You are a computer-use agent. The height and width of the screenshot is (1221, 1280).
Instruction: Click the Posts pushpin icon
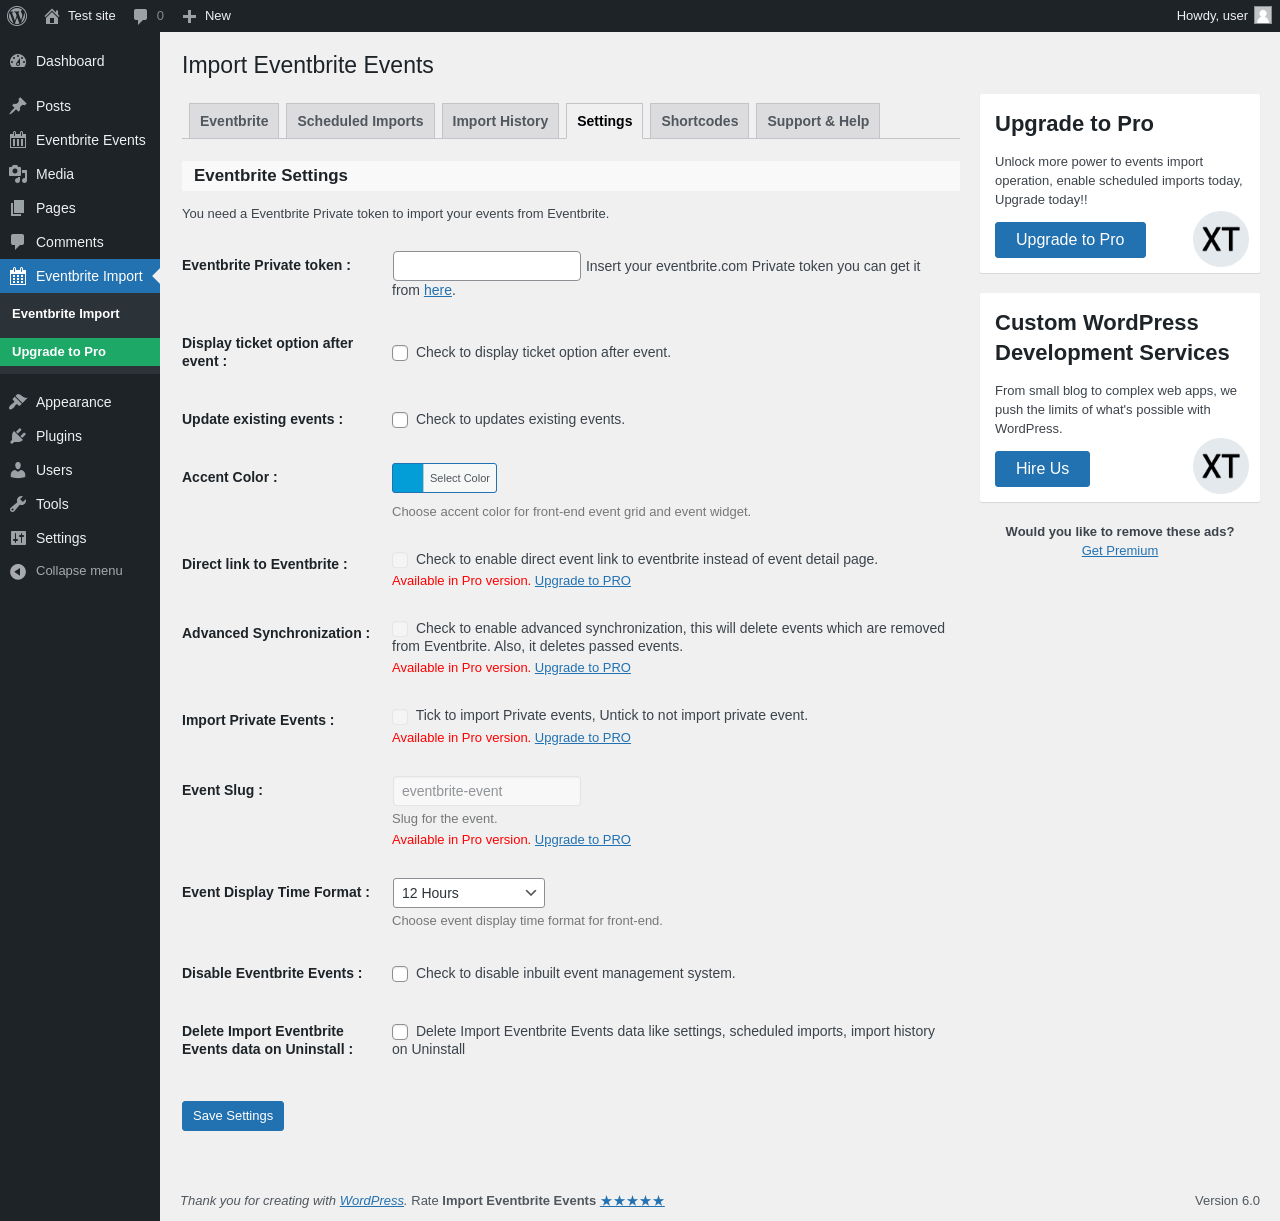18,106
